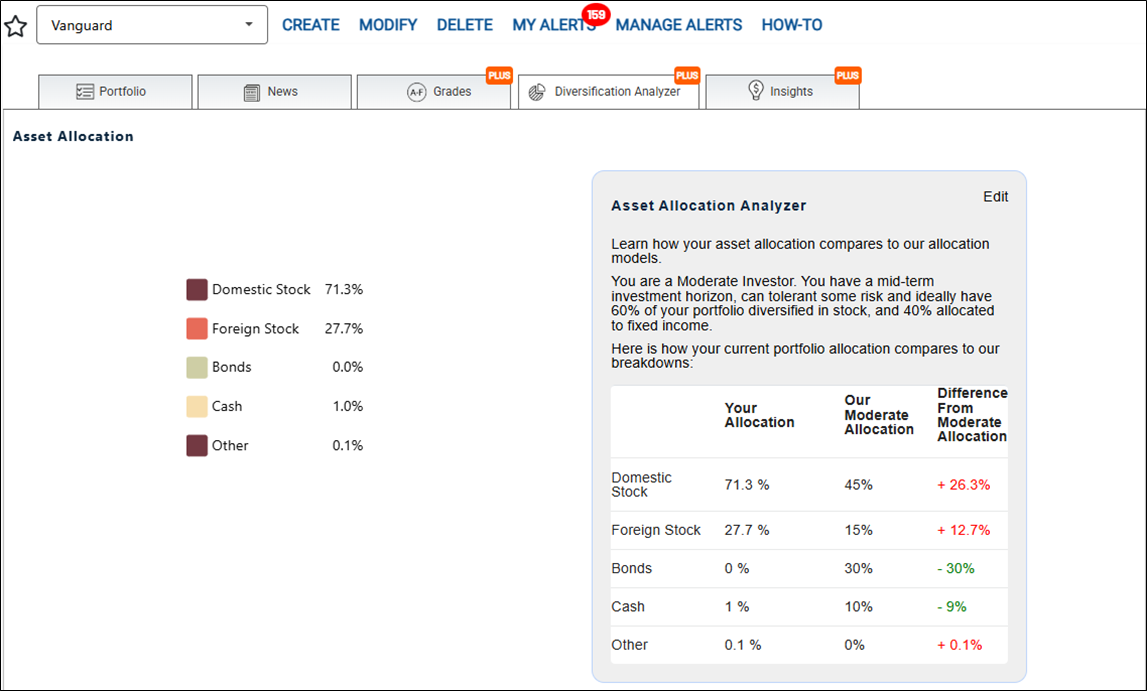Switch to the News tab

coord(274,91)
